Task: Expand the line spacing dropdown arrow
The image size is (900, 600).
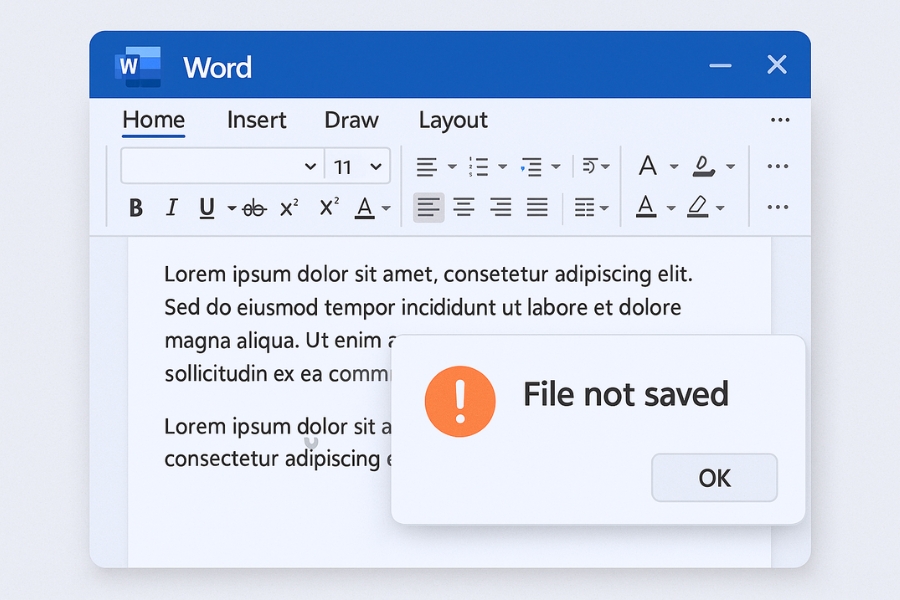Action: [x=605, y=208]
